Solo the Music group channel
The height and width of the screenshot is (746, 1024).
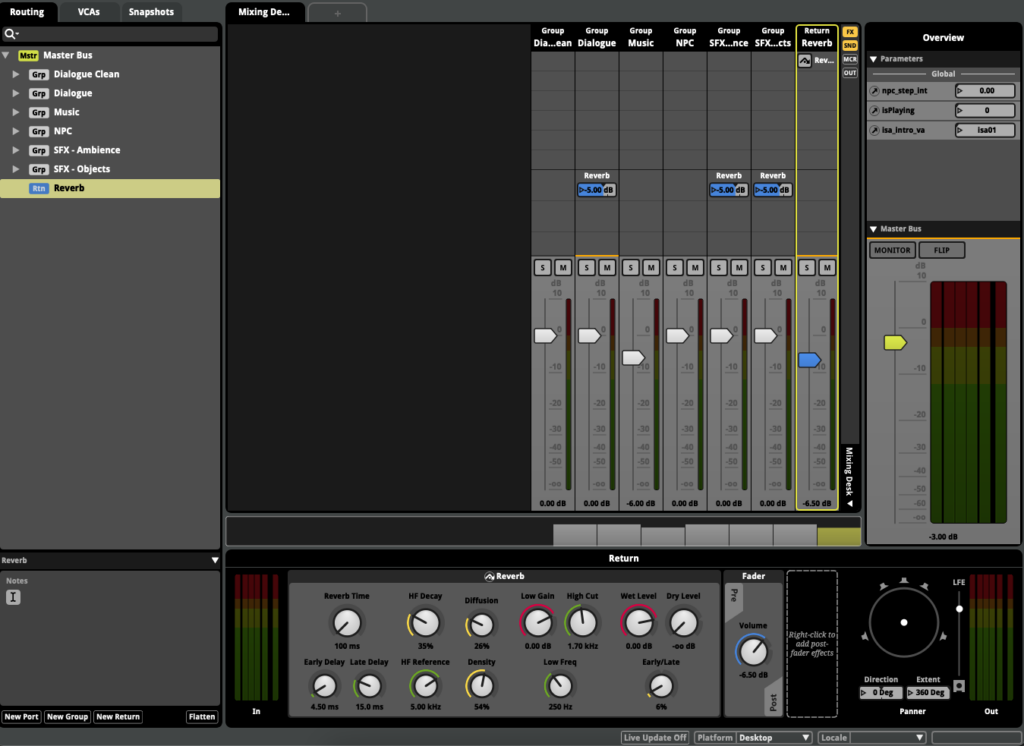pyautogui.click(x=630, y=267)
